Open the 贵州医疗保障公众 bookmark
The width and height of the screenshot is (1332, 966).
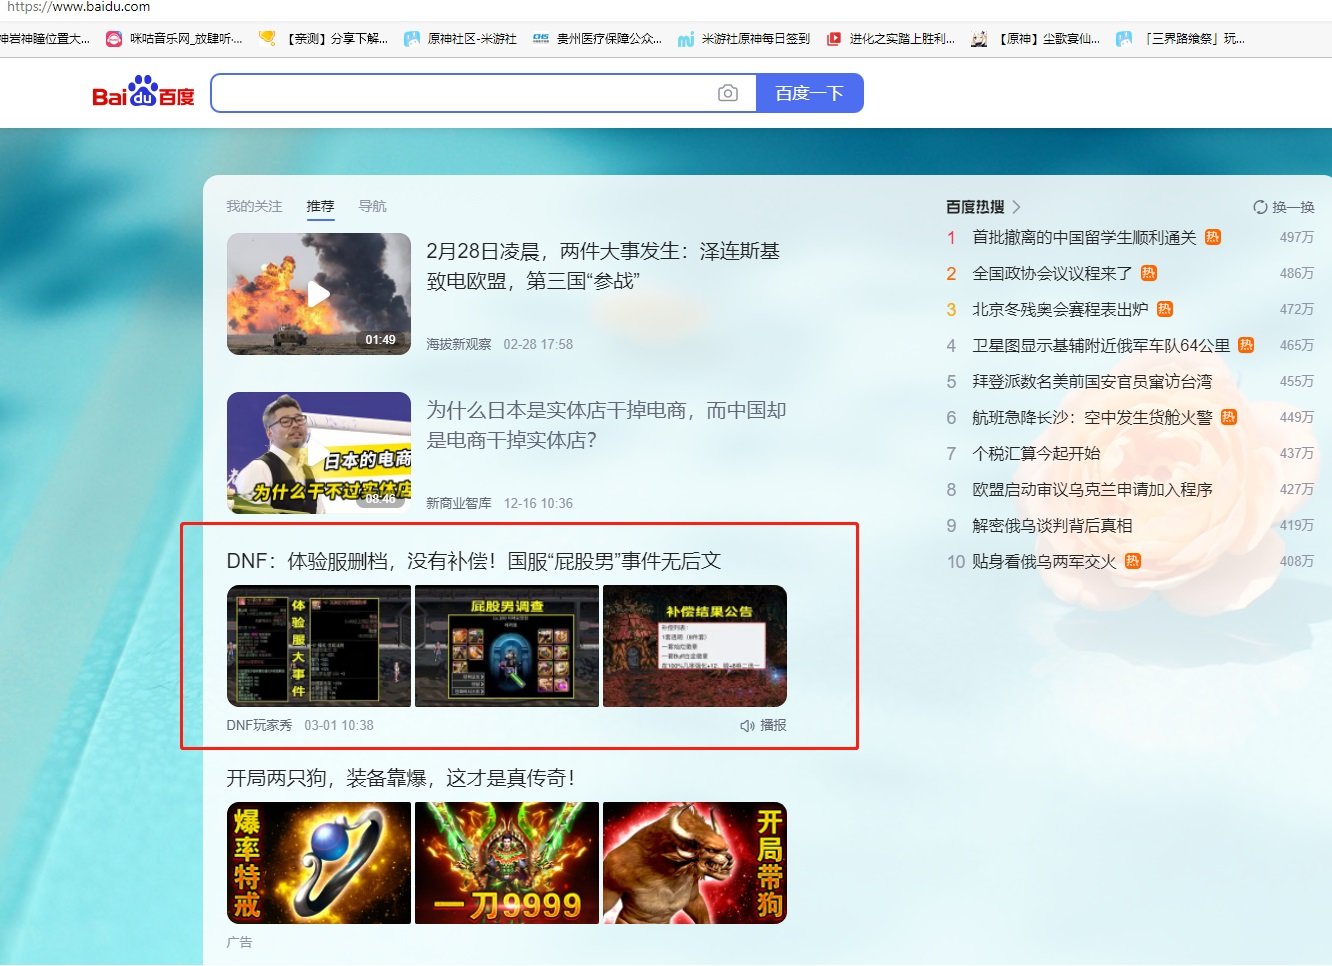click(597, 39)
